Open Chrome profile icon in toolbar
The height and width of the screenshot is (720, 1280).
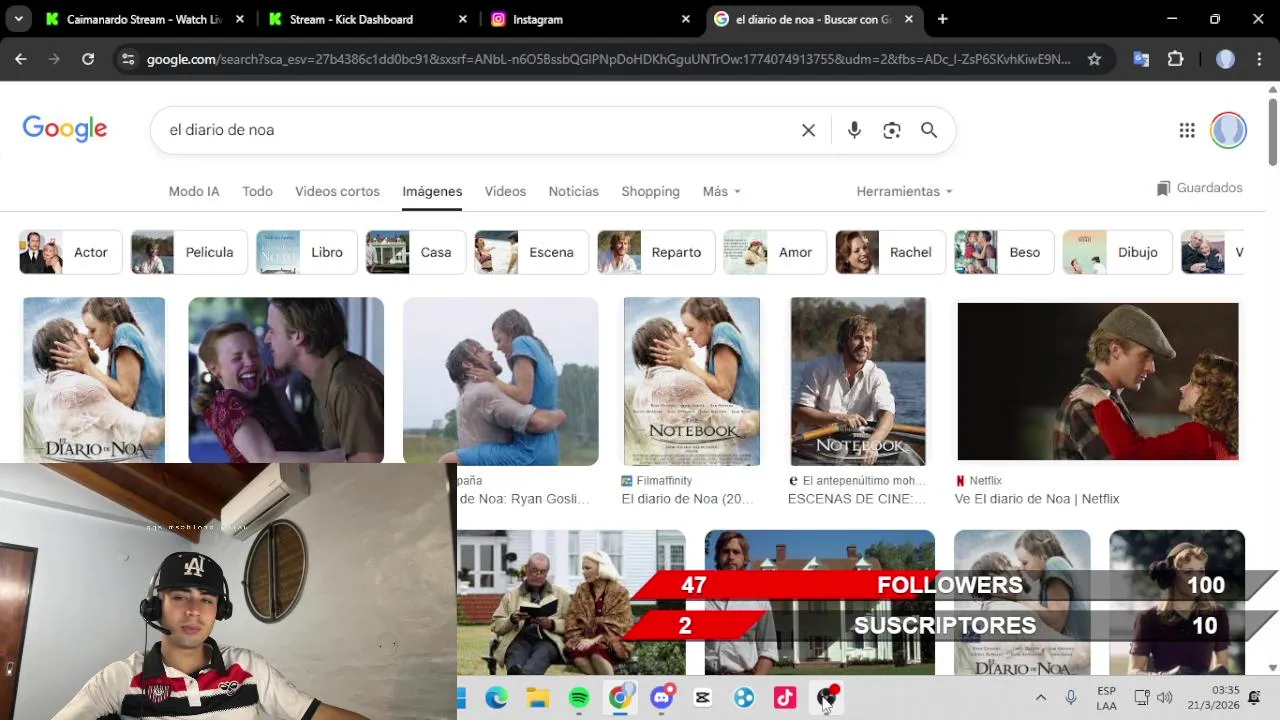(x=1225, y=59)
